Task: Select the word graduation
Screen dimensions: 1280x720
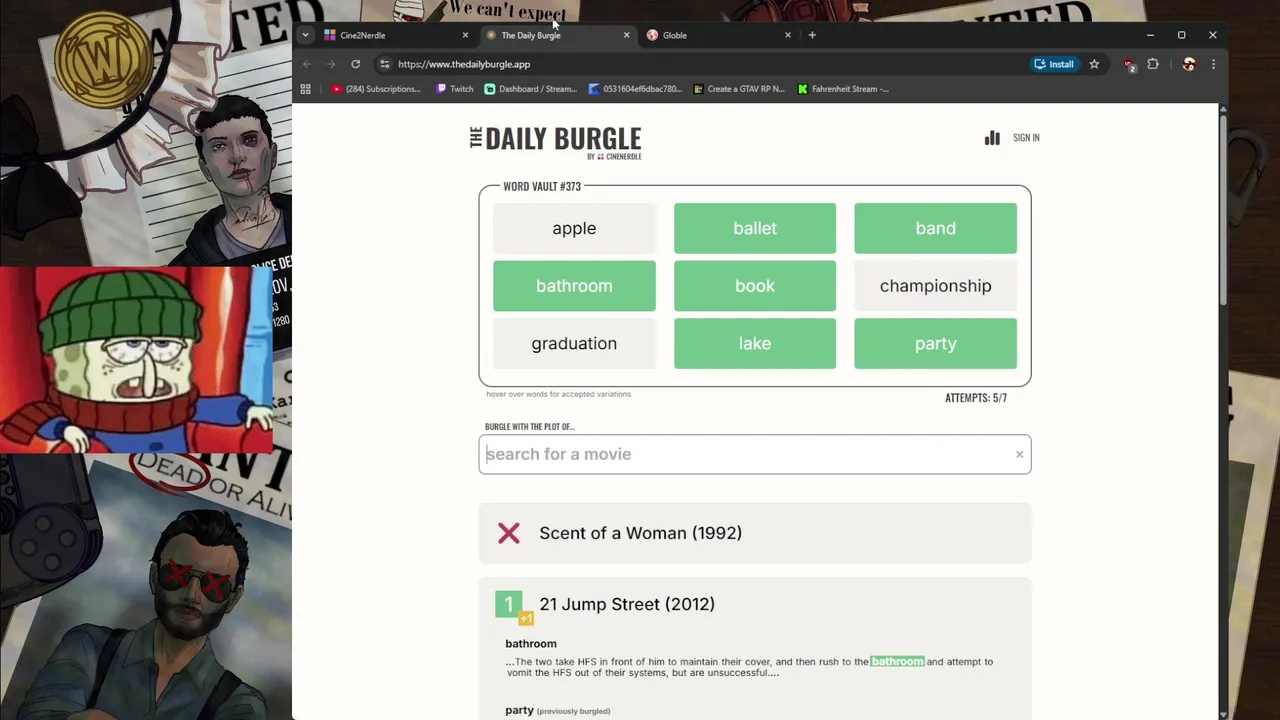Action: pyautogui.click(x=574, y=343)
